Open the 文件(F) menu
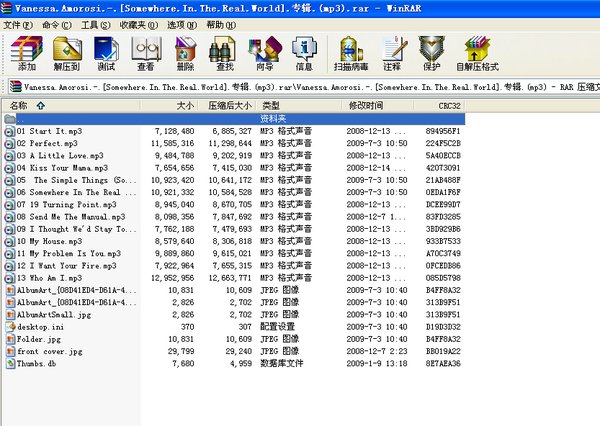 (18, 25)
